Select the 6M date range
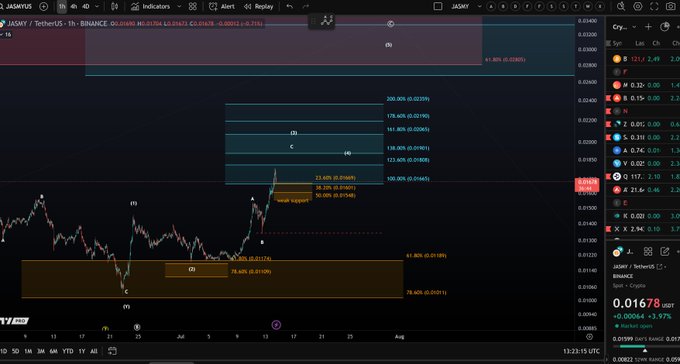The image size is (680, 364). 53,351
